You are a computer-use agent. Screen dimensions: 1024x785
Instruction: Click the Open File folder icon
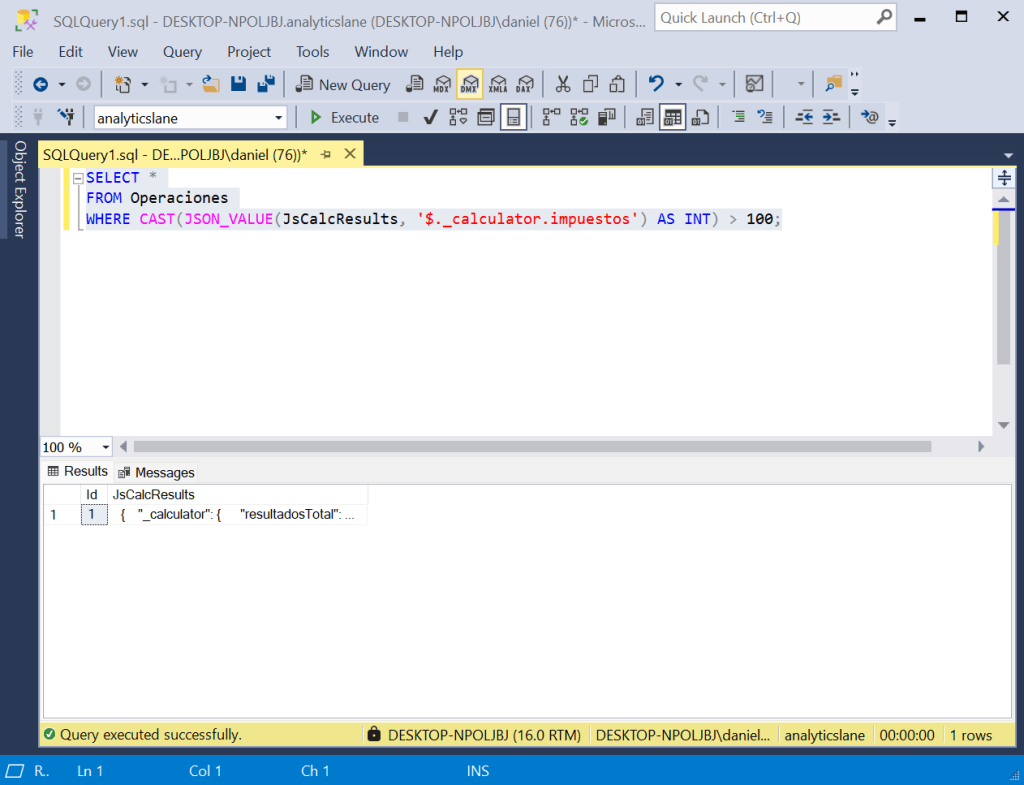(209, 84)
